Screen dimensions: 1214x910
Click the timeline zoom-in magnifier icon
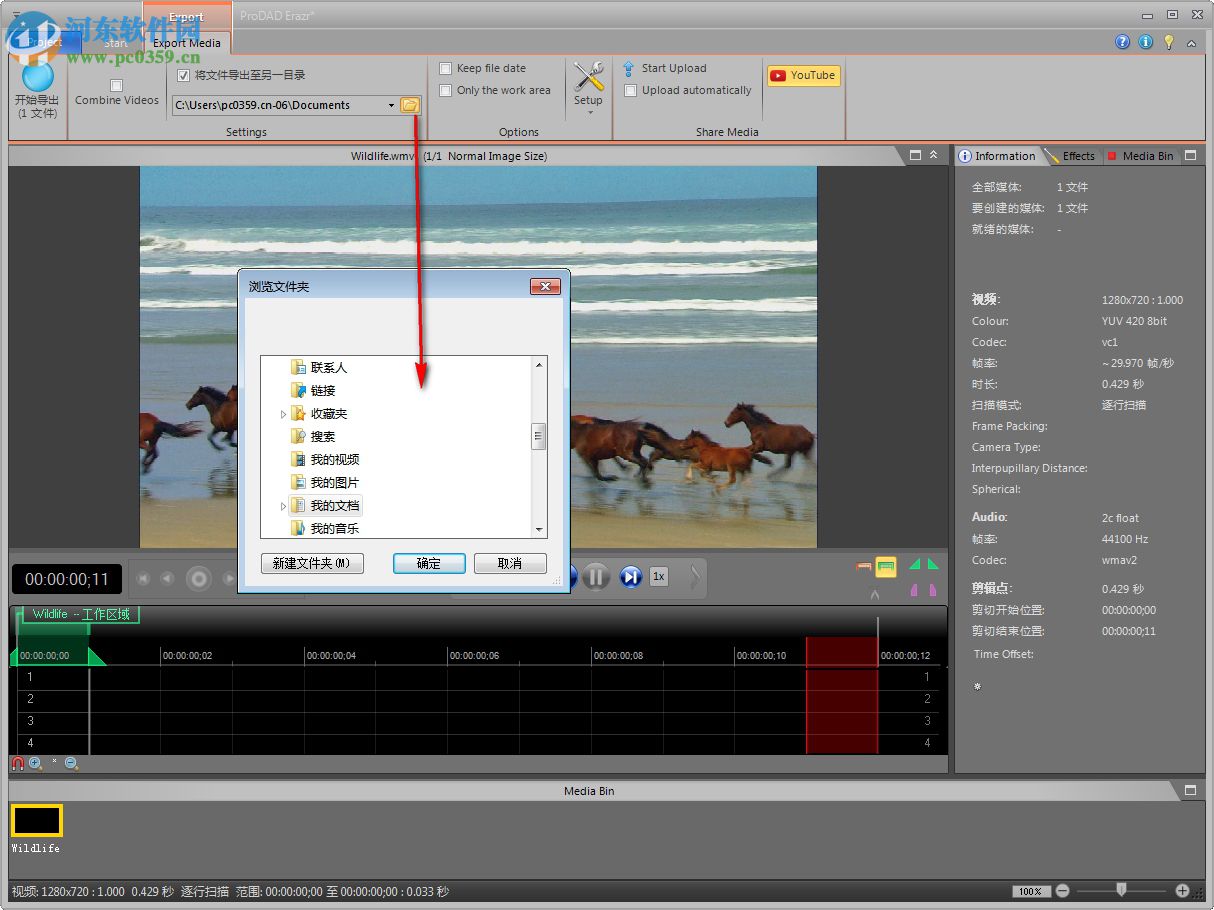pyautogui.click(x=35, y=763)
